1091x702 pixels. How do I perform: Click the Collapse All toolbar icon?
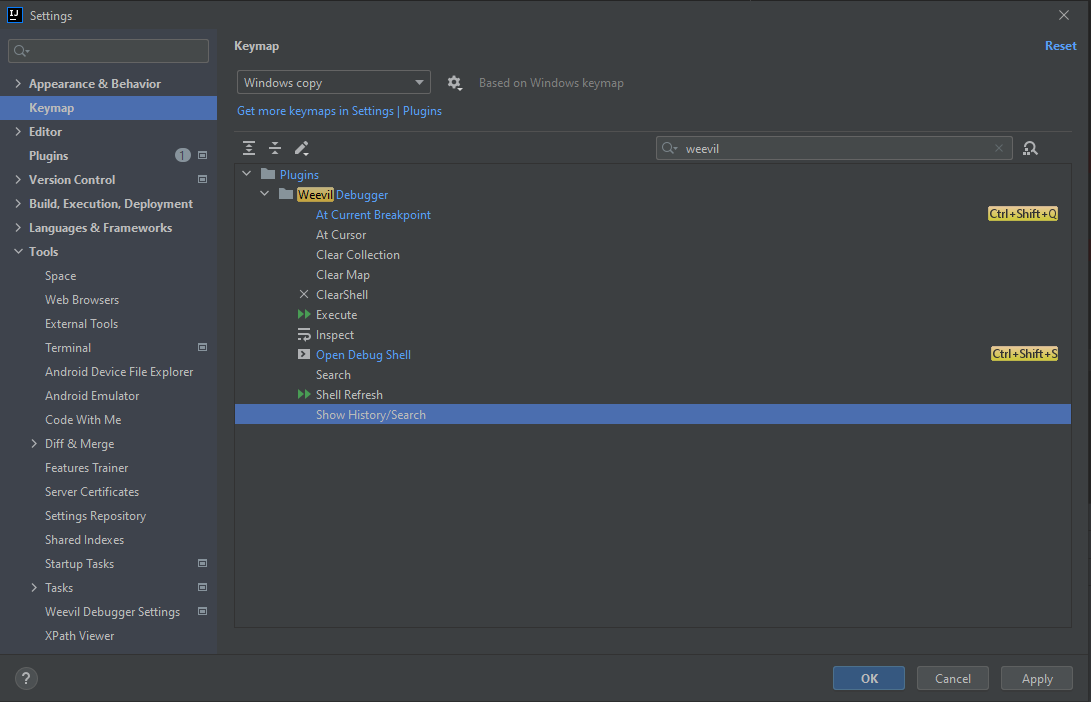[275, 148]
